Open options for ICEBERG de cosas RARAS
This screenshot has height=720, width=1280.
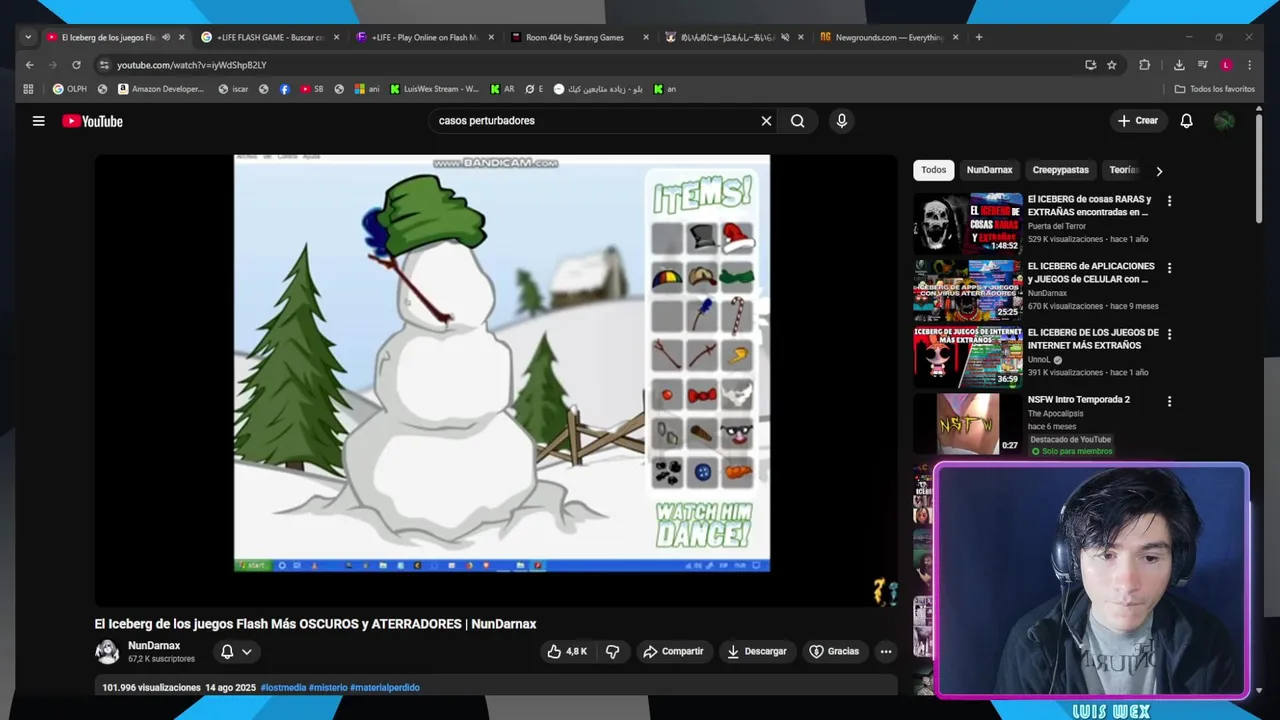coord(1169,201)
